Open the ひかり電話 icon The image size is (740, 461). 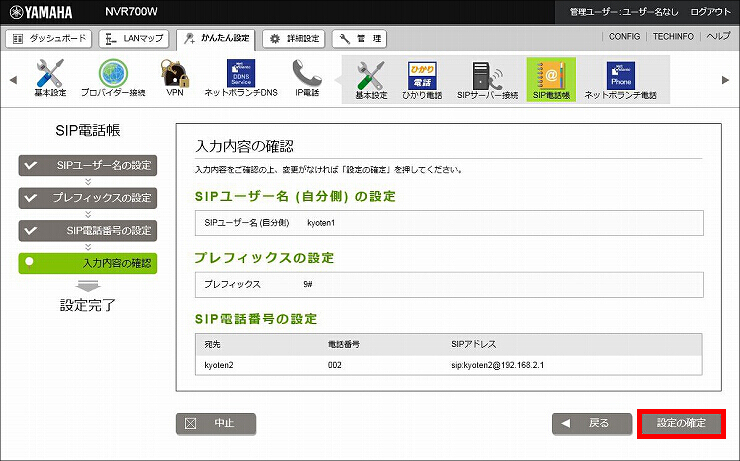click(422, 80)
